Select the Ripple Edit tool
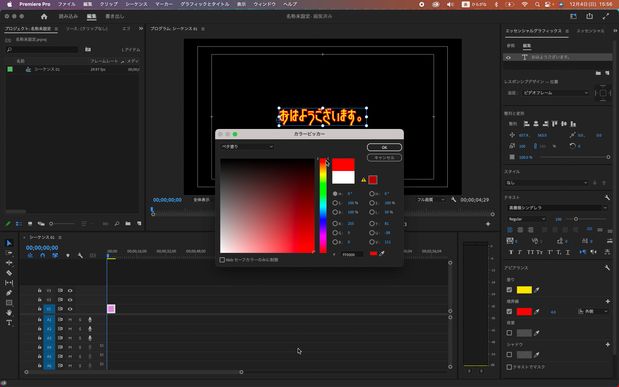Image resolution: width=619 pixels, height=387 pixels. pyautogui.click(x=9, y=263)
